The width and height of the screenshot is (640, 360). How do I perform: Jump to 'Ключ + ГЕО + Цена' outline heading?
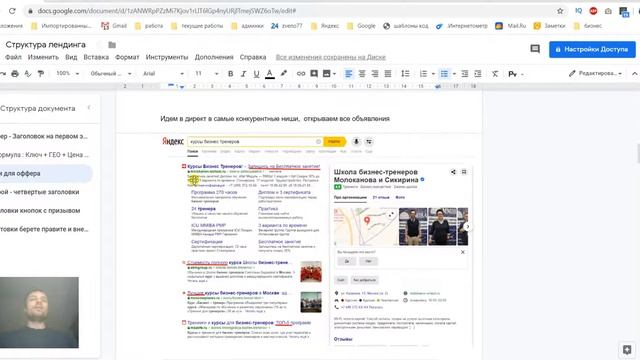(44, 155)
